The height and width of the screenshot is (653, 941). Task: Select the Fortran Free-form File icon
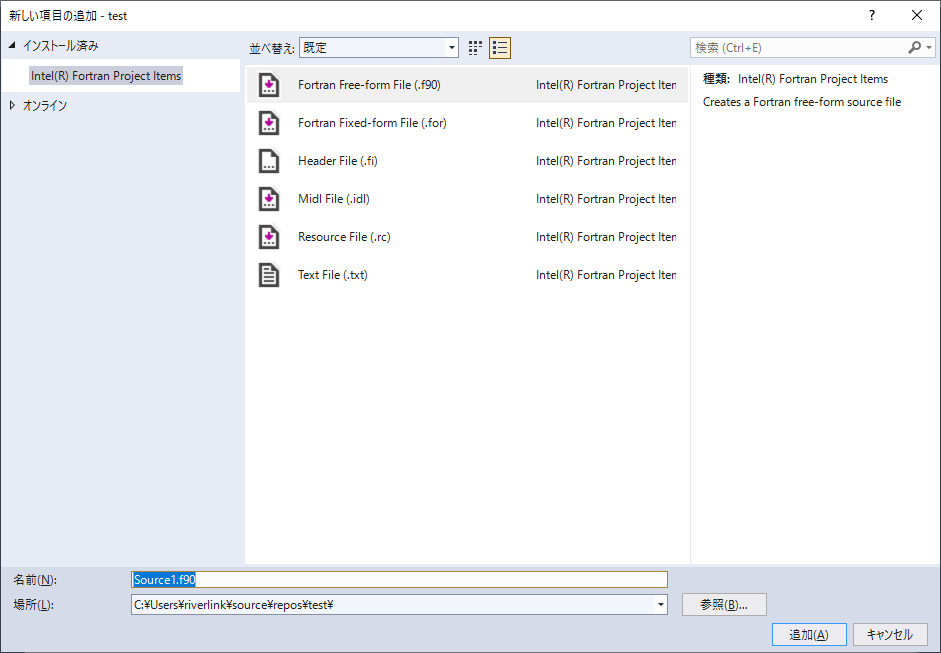[269, 85]
